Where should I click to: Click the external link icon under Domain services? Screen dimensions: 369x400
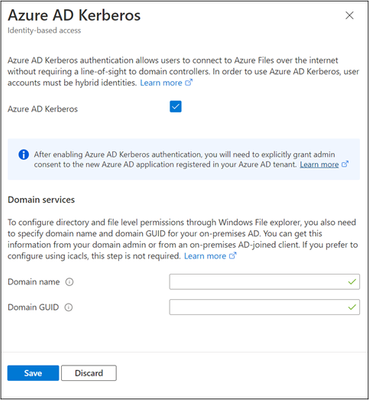[x=233, y=256]
